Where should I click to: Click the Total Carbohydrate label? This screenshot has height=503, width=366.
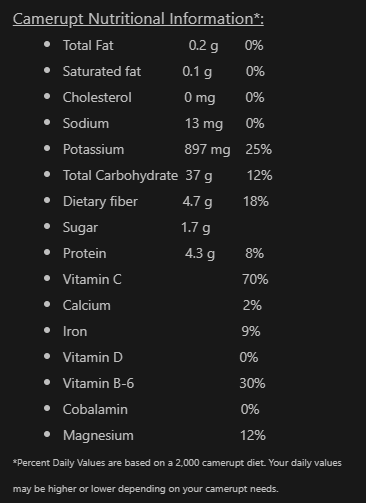(120, 176)
